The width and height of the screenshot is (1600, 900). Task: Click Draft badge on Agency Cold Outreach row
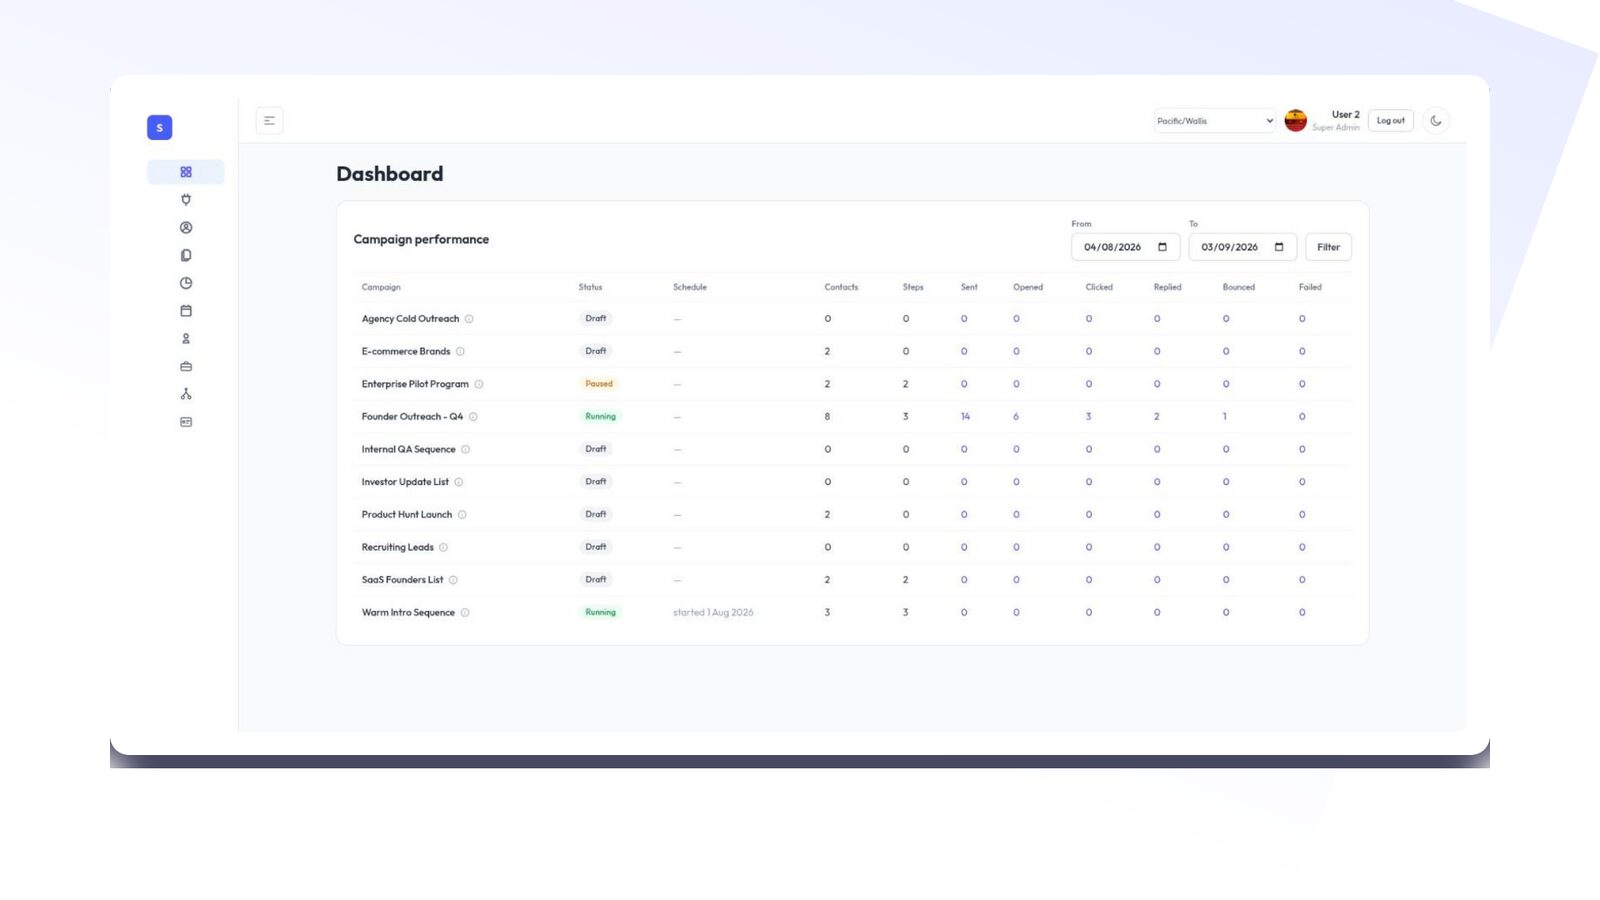pyautogui.click(x=596, y=319)
